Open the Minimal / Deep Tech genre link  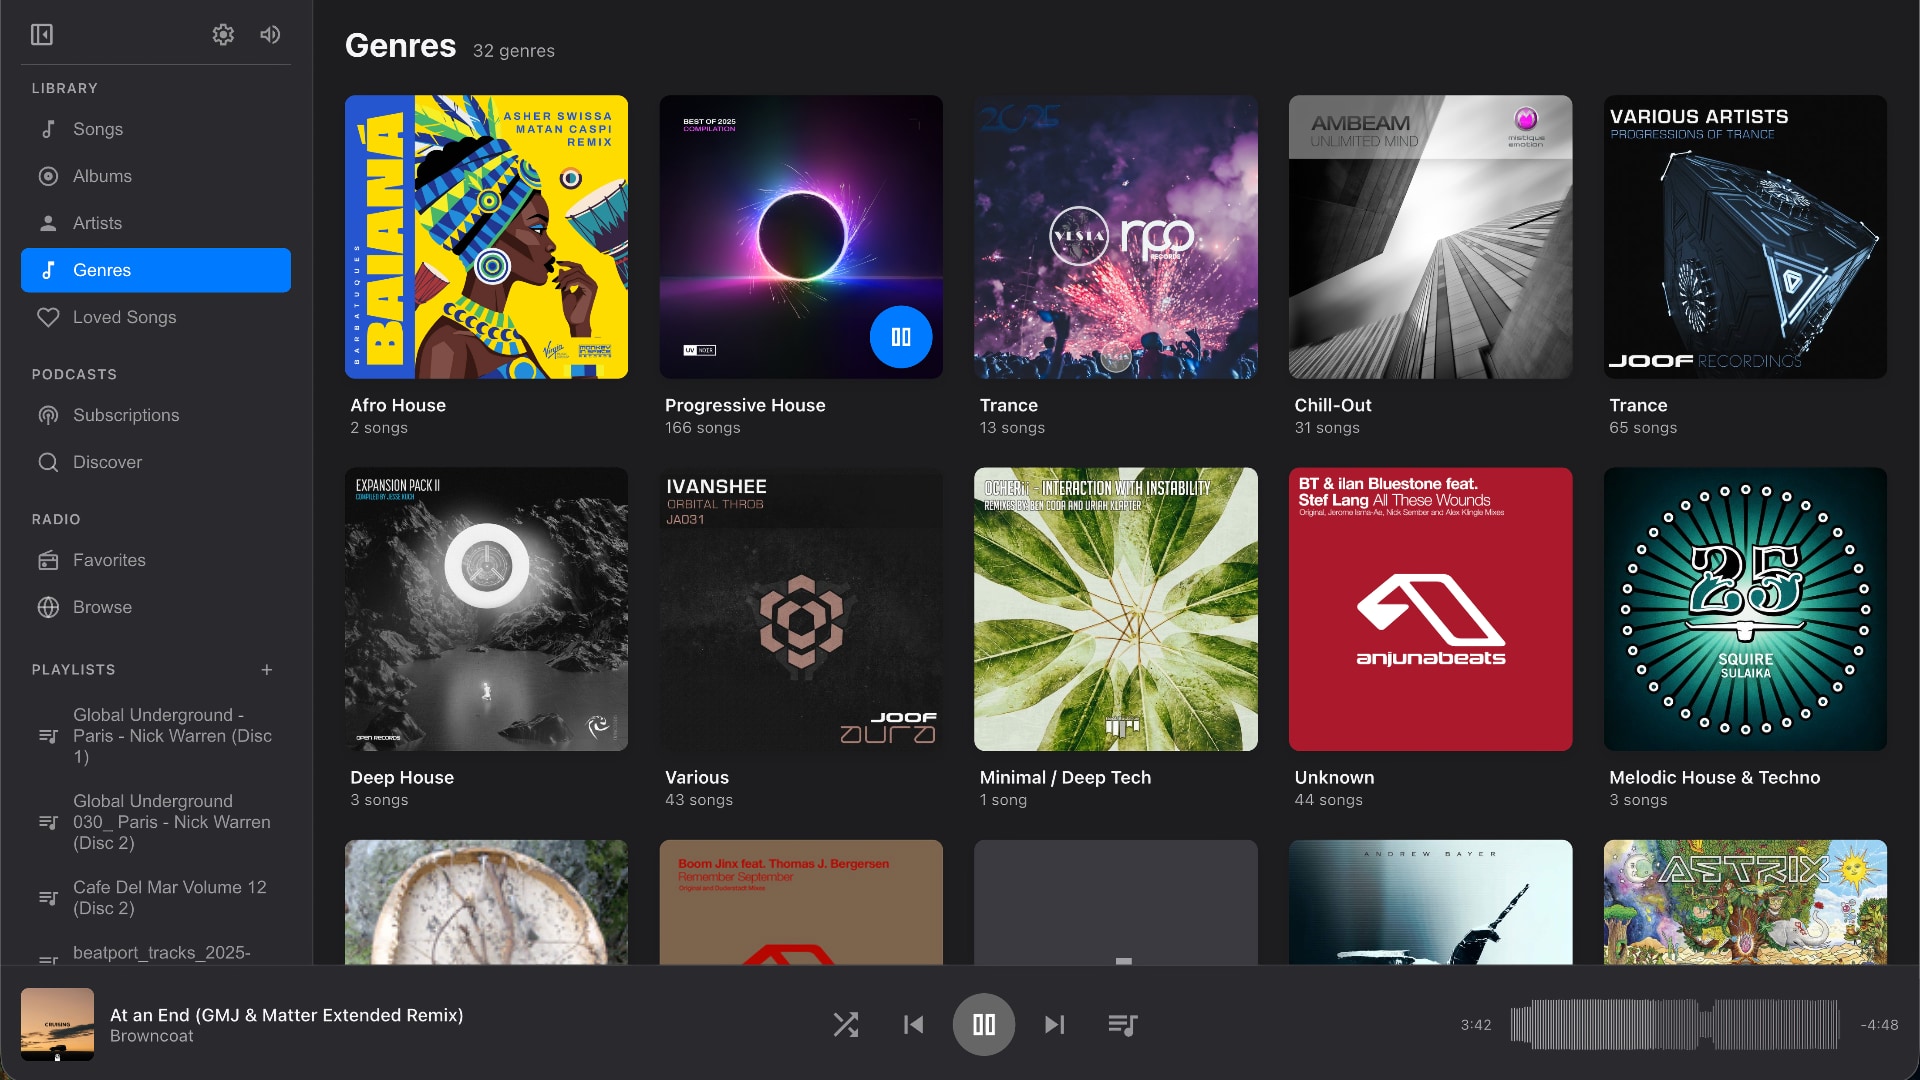click(1065, 777)
